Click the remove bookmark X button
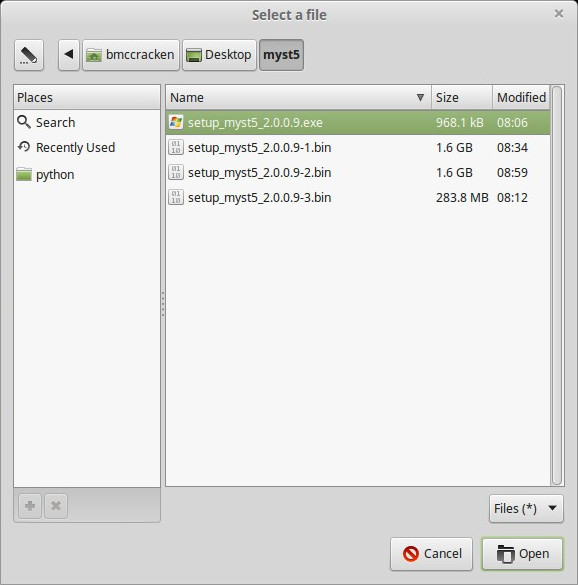The width and height of the screenshot is (578, 585). coord(56,506)
